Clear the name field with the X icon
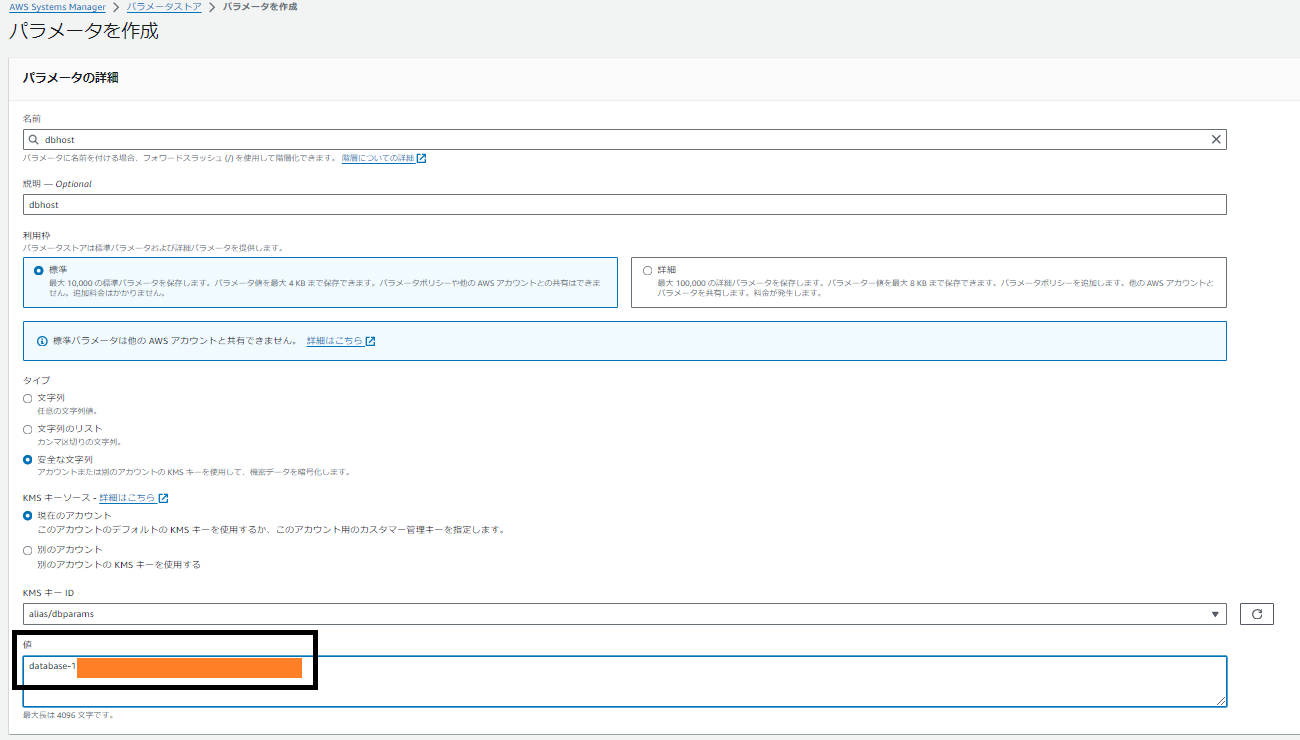This screenshot has height=740, width=1300. pyautogui.click(x=1216, y=140)
